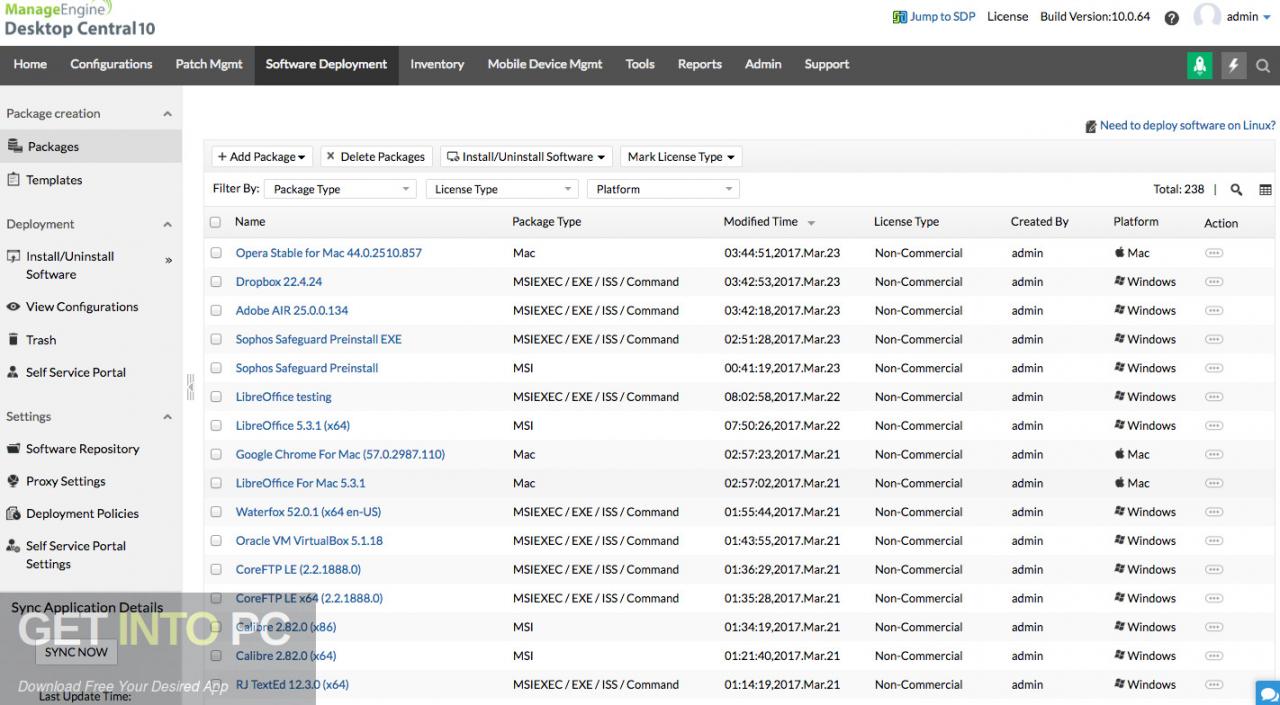Click the chat bubble icon at bottom right
Screen dimensions: 1280x705
pos(1268,693)
